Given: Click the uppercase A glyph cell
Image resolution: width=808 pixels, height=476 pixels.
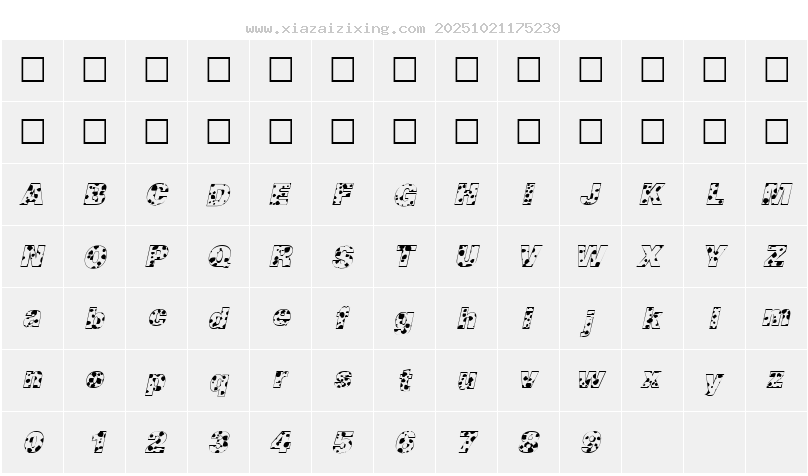Looking at the screenshot, I should point(33,194).
